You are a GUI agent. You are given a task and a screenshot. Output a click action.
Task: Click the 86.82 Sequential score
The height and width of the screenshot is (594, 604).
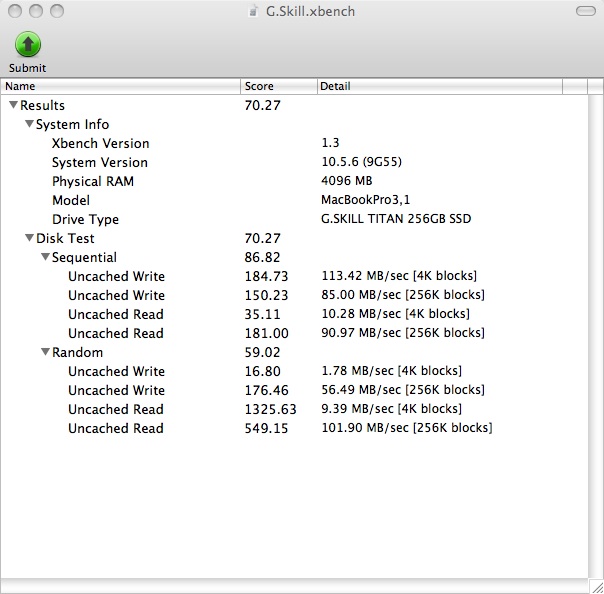[262, 257]
